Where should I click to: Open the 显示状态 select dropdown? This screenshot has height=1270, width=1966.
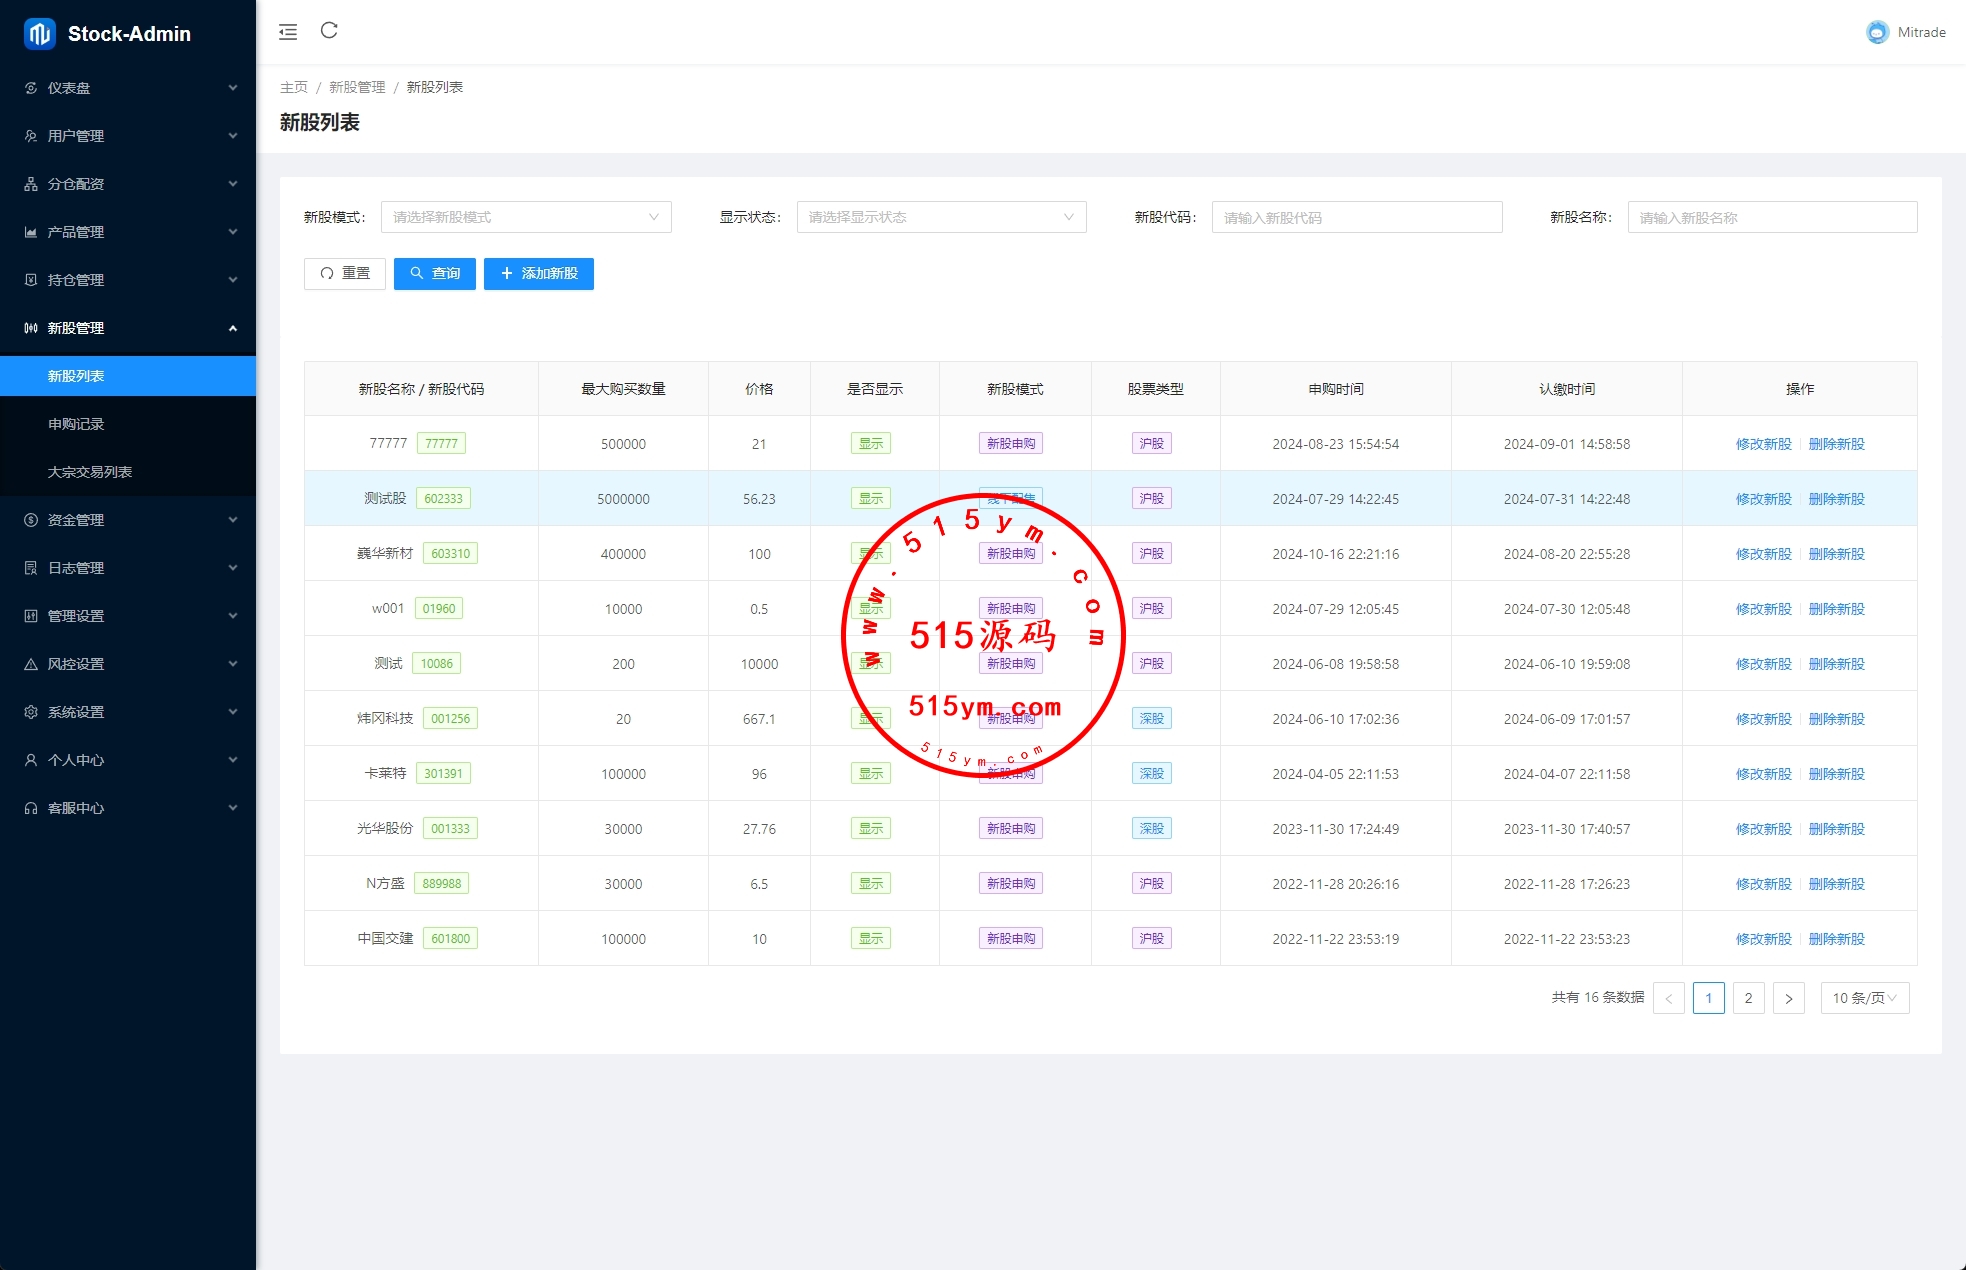[x=941, y=217]
